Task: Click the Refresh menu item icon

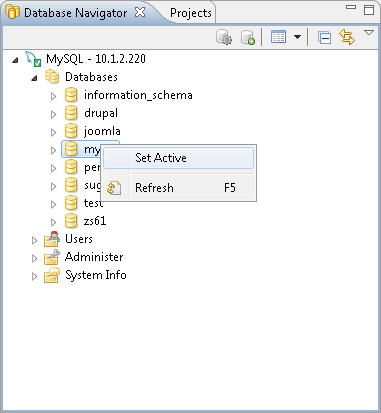Action: click(114, 188)
